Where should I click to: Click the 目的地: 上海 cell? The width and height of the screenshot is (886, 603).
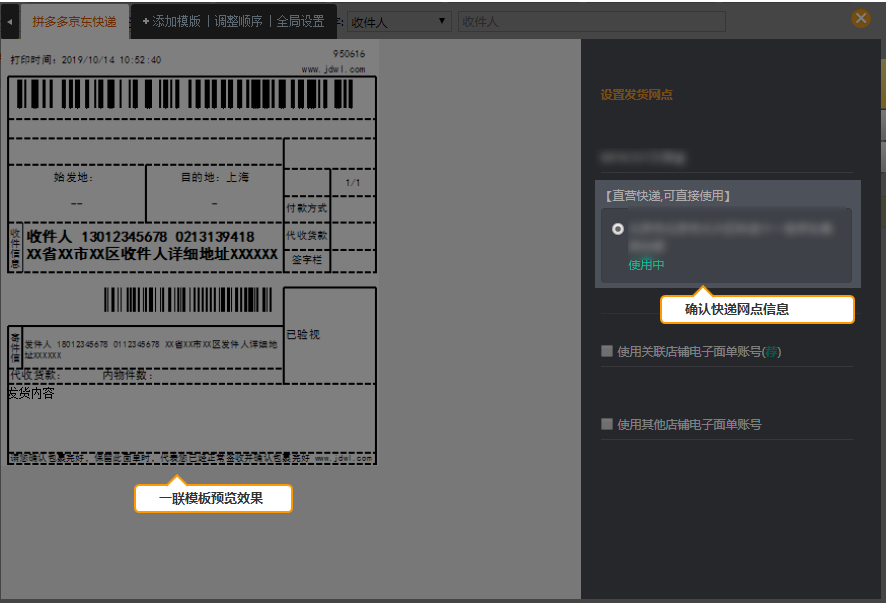(214, 194)
